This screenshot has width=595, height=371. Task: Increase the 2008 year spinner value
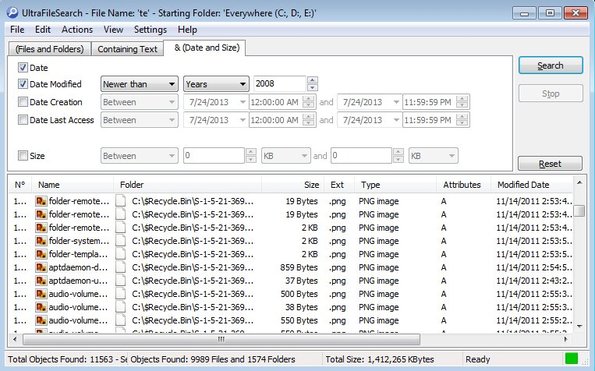(312, 80)
